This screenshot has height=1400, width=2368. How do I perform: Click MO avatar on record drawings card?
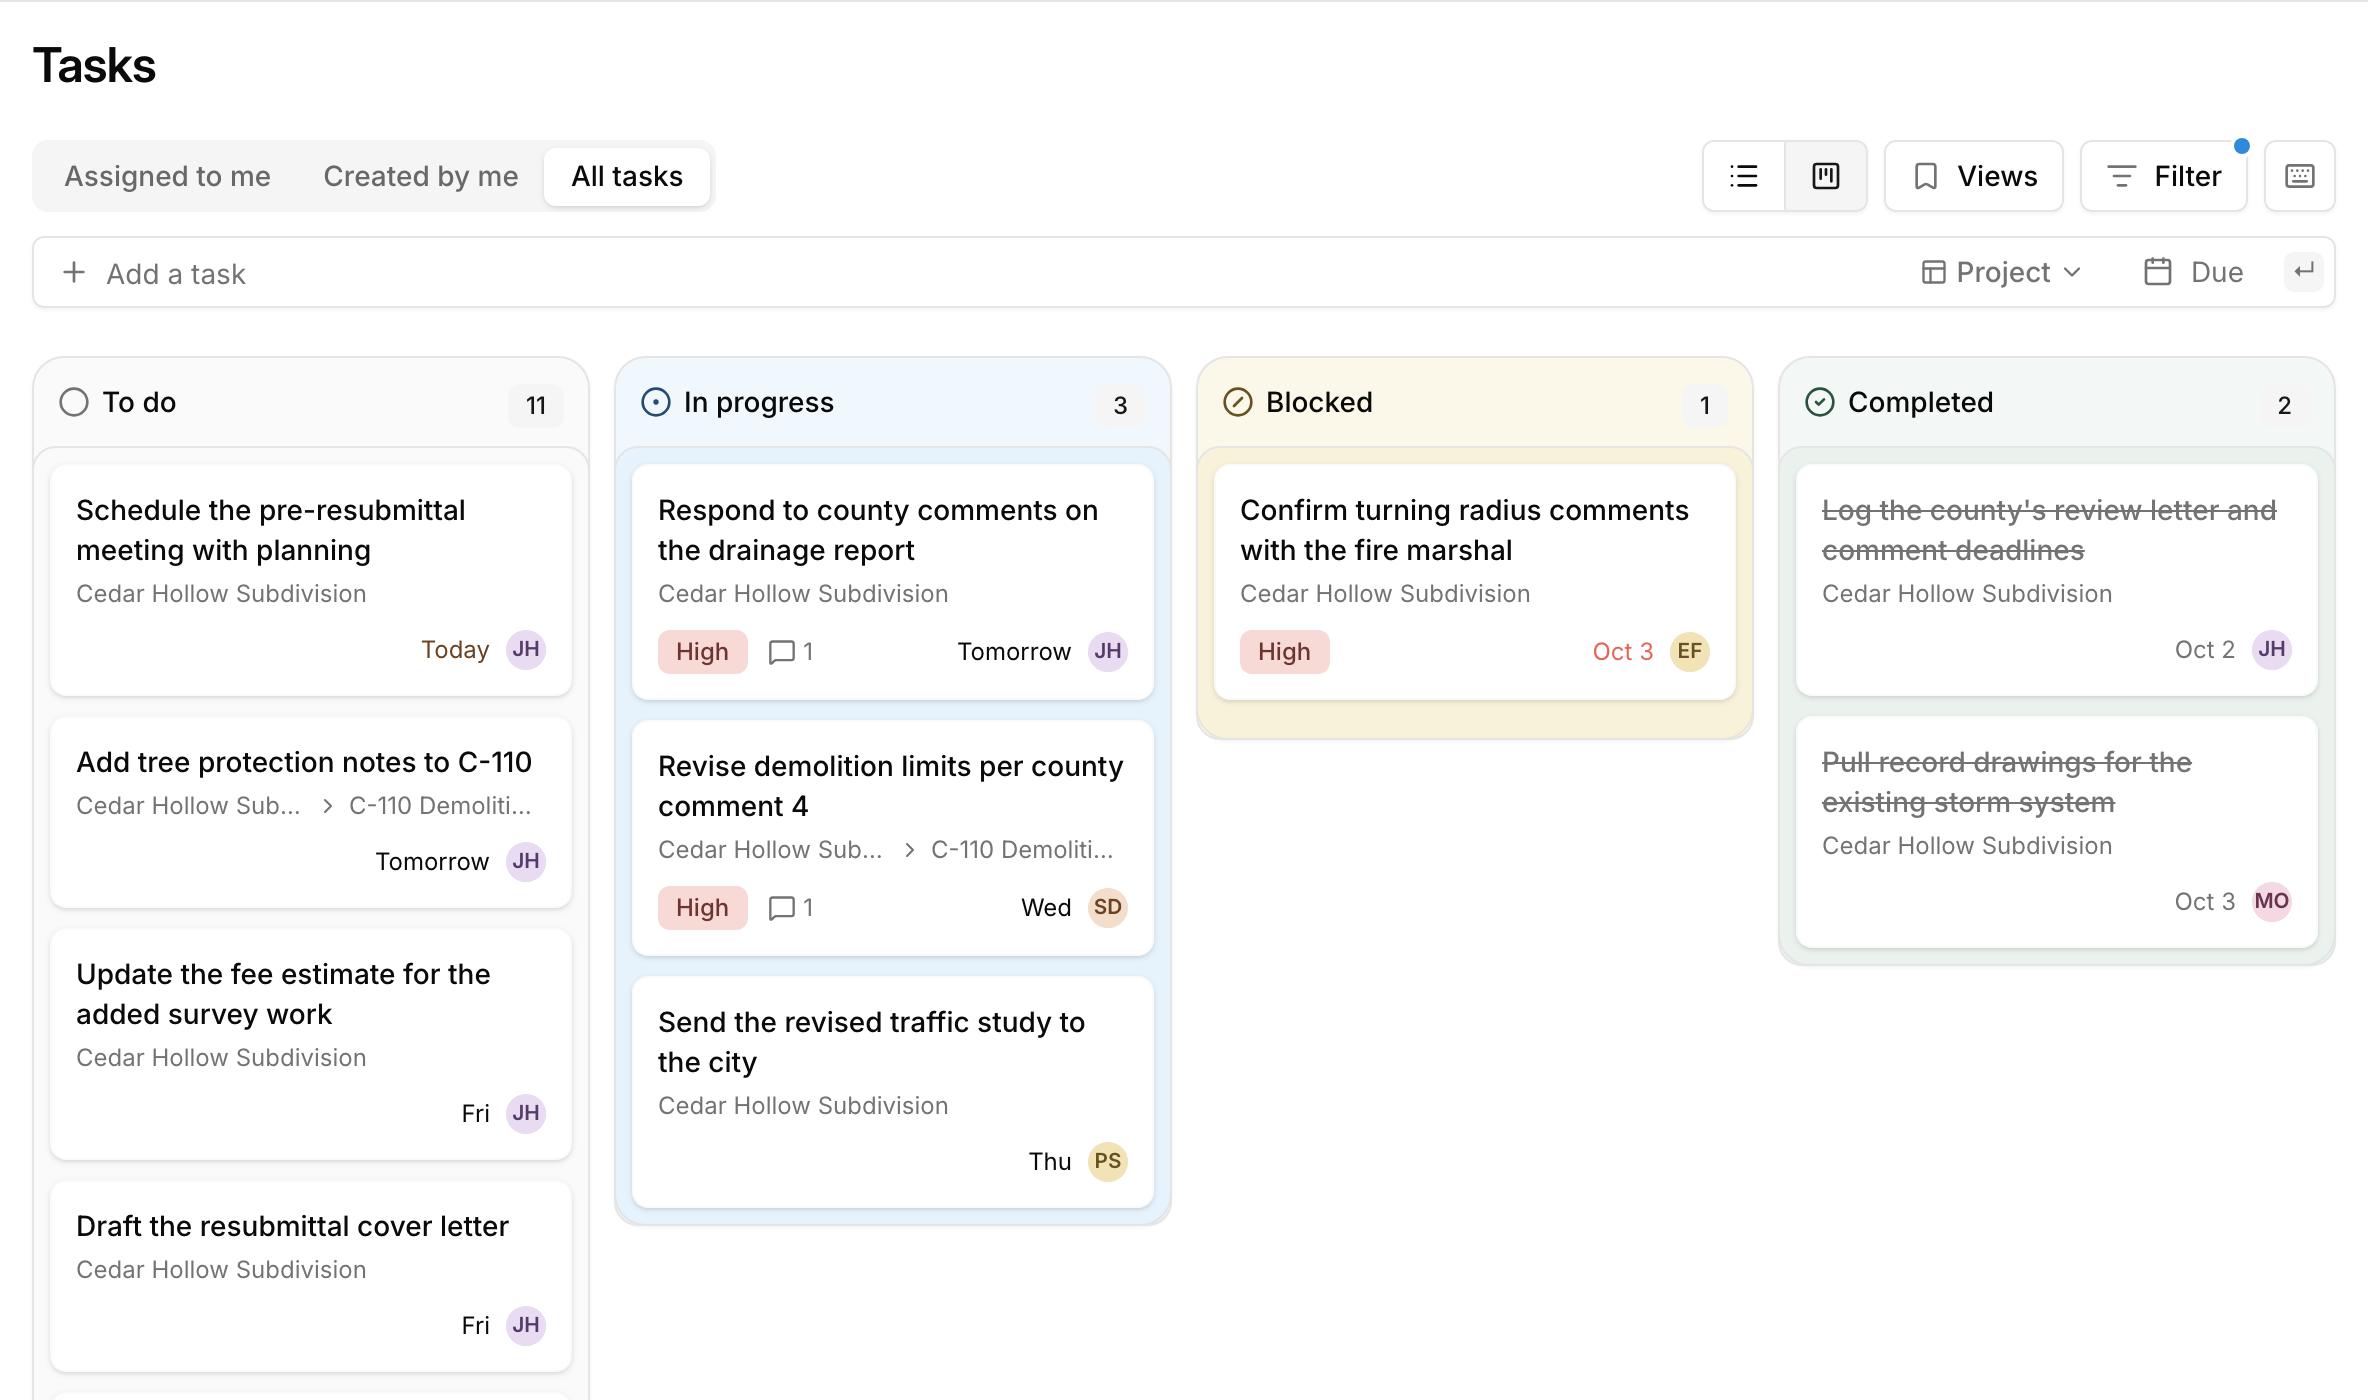2271,901
